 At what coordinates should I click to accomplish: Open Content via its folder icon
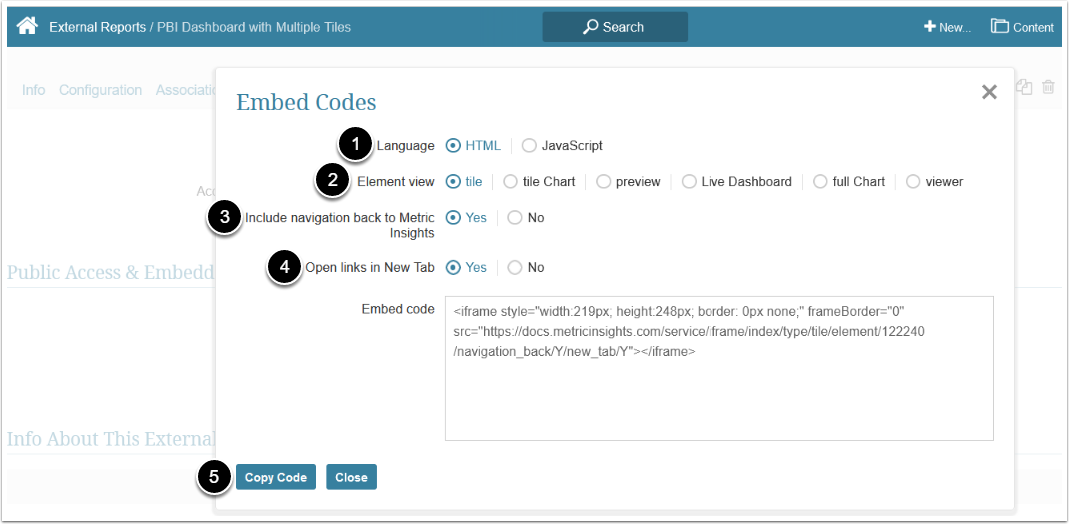[999, 27]
